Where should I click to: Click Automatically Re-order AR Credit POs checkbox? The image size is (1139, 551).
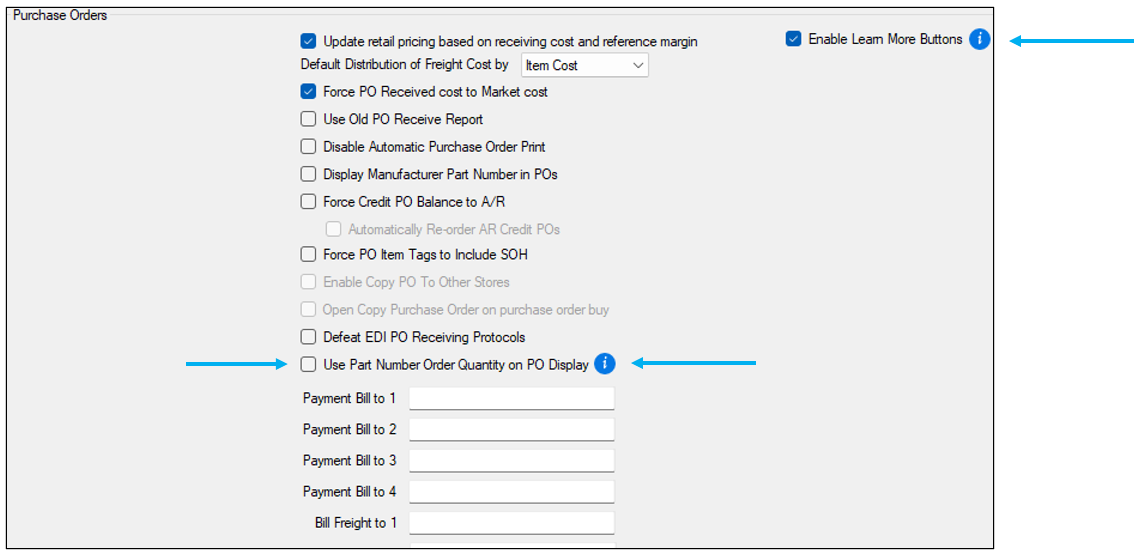pos(333,230)
